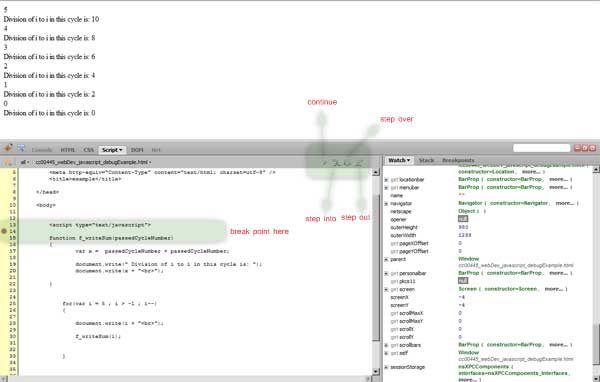Screen dimensions: 600x382
Task: Click the script panel scroll up arrow
Action: (x=376, y=172)
